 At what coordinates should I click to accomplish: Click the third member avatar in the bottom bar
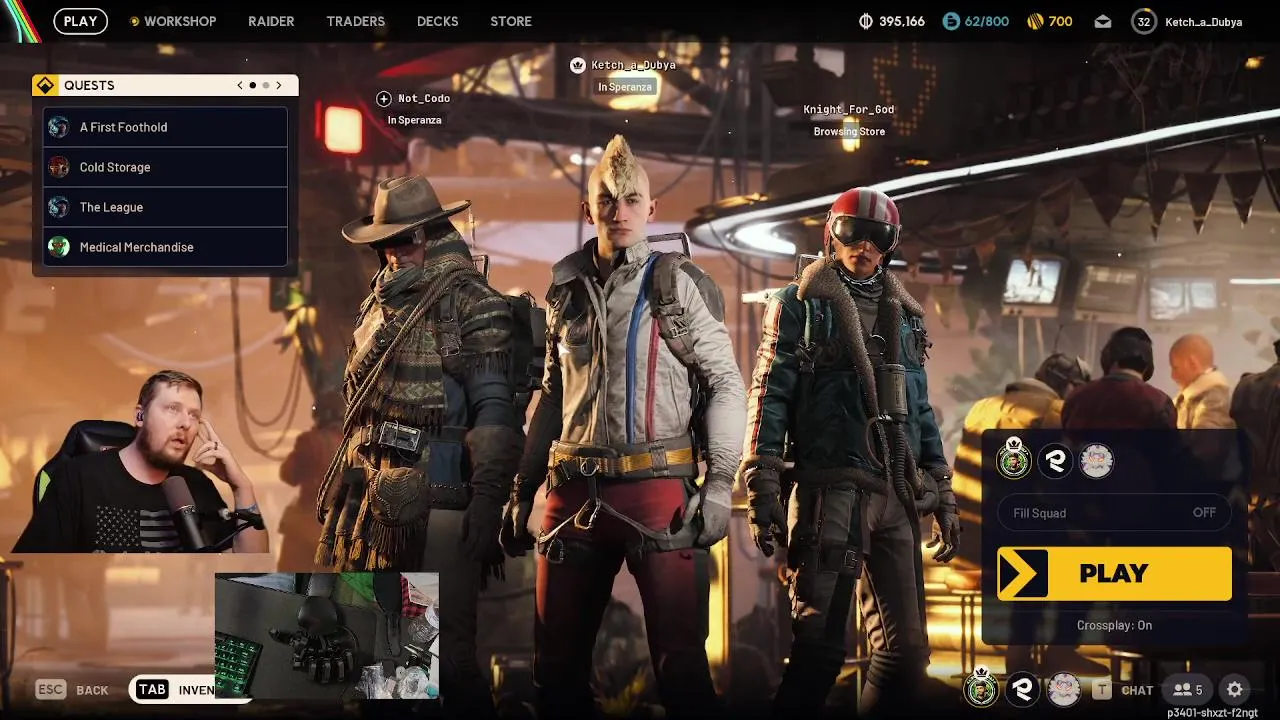[1063, 689]
